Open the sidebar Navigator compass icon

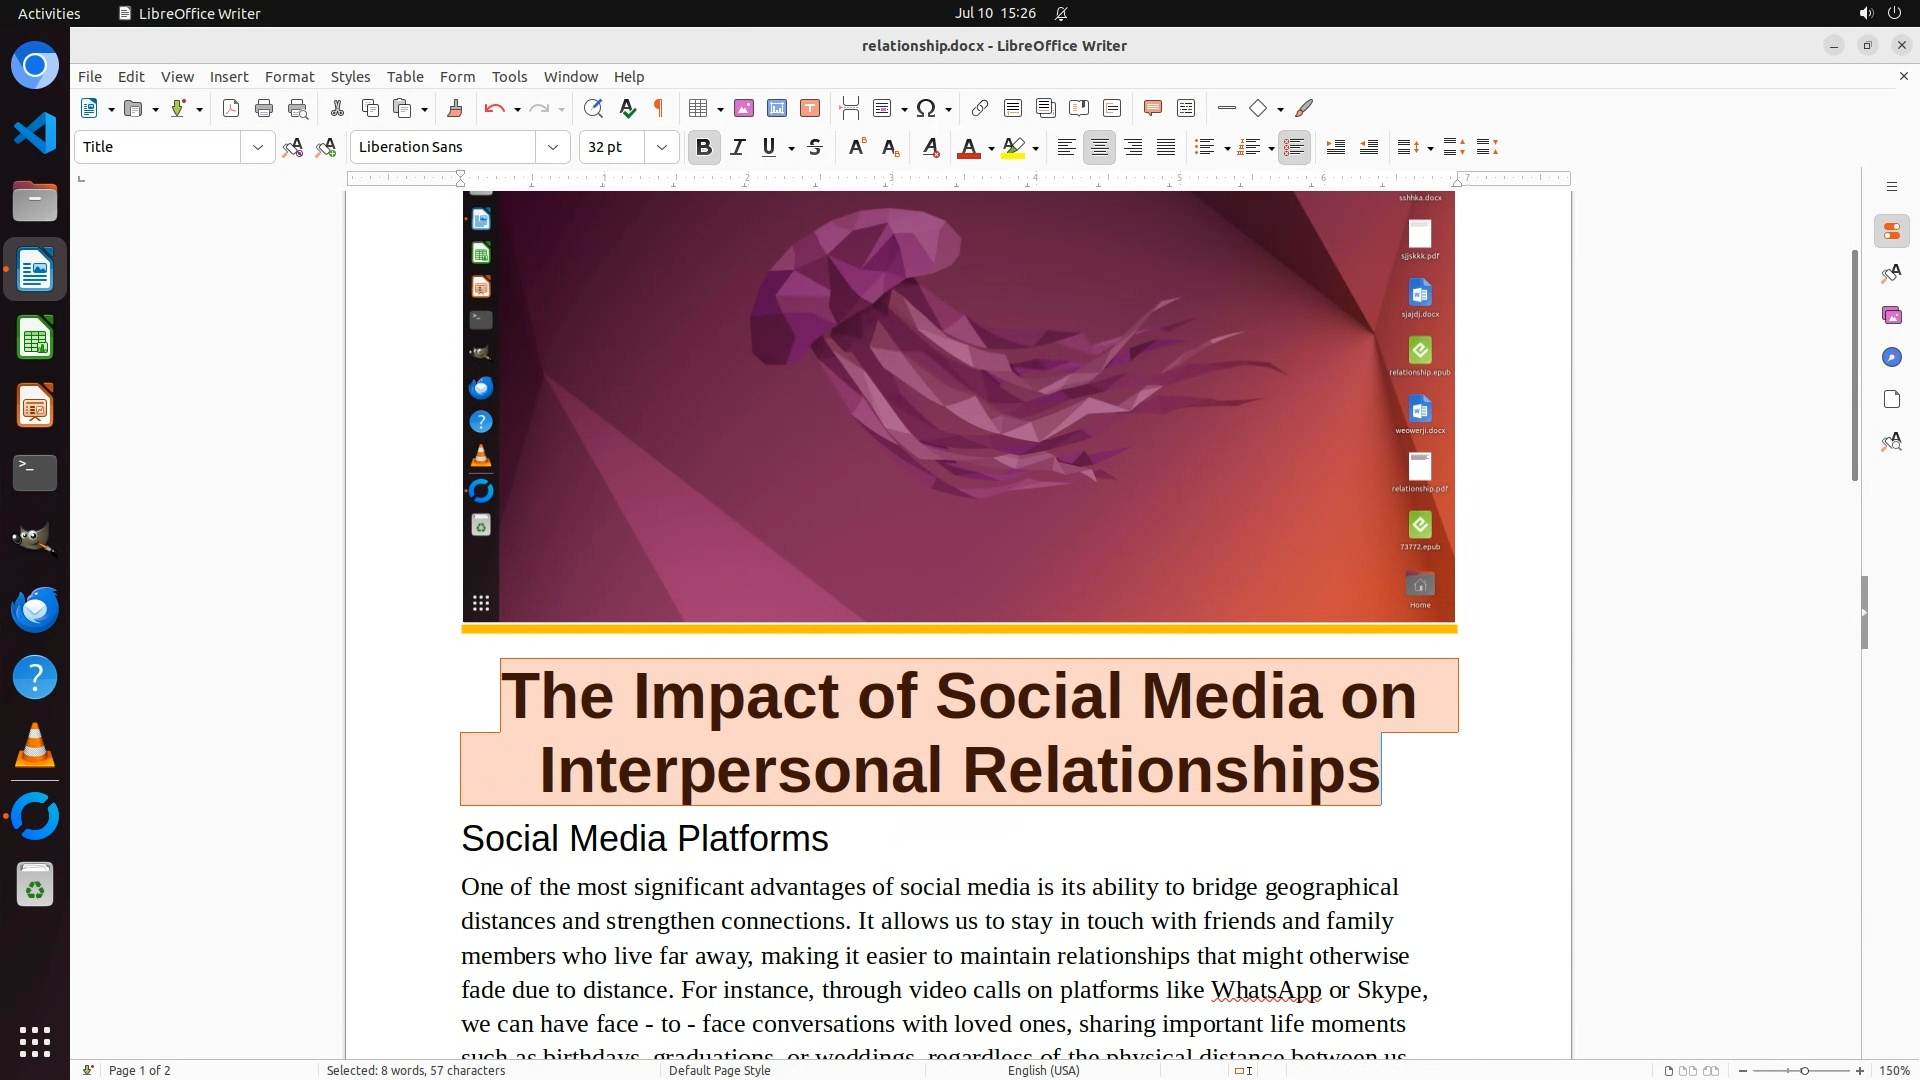click(x=1891, y=357)
